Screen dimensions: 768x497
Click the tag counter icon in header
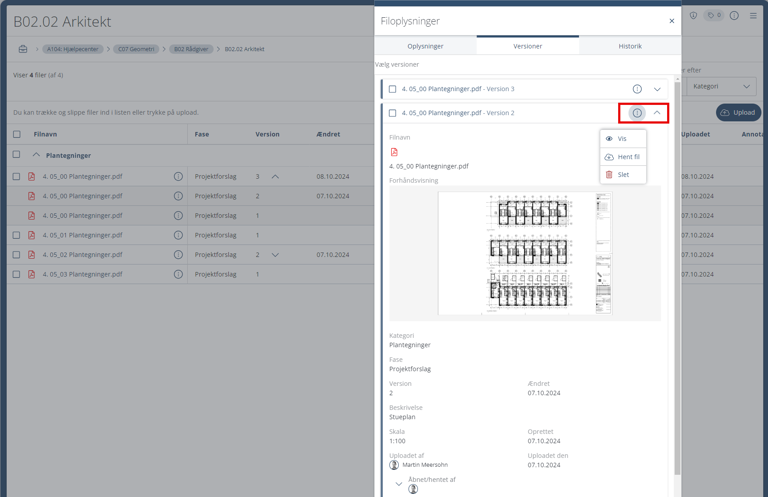pos(713,16)
